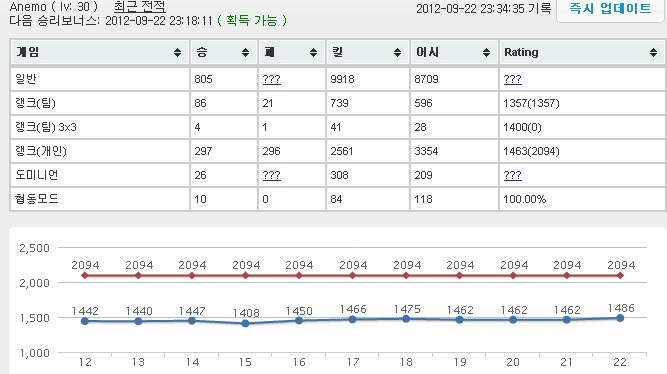Click the Rating column header text
Viewport: 667px width, 374px height.
(x=521, y=52)
